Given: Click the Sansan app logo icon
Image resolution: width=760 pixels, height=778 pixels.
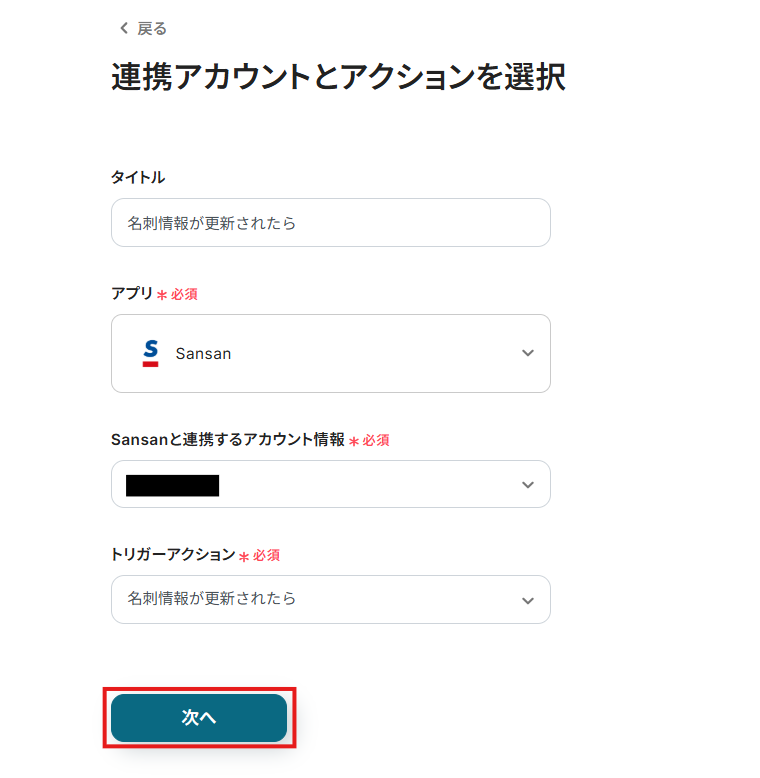Looking at the screenshot, I should (x=151, y=353).
